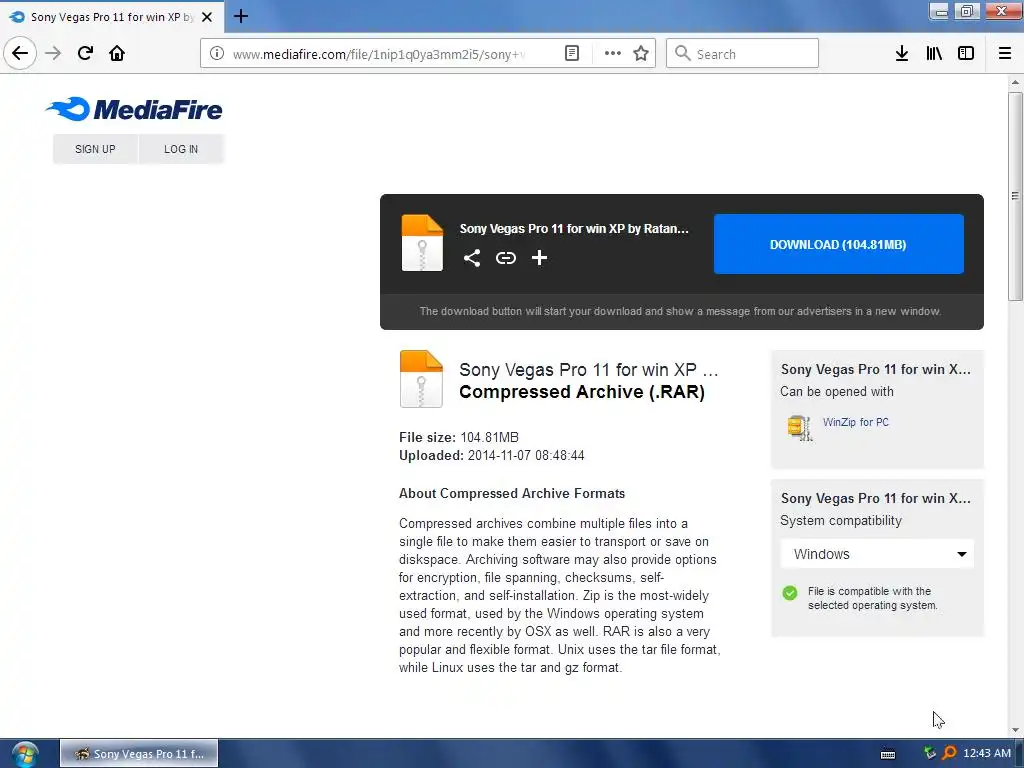Click the orange magnifier tray icon
This screenshot has width=1024, height=768.
click(949, 753)
